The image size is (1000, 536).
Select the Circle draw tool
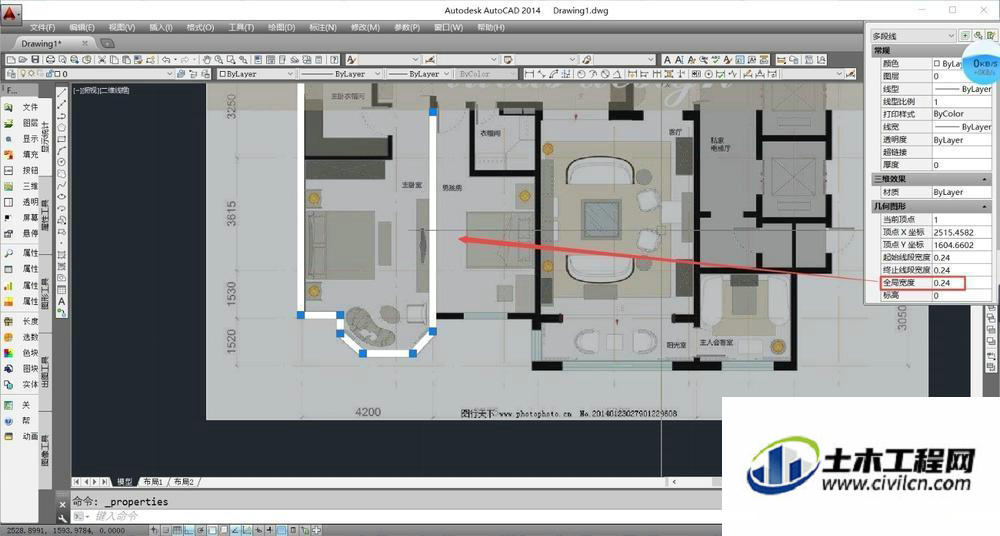(62, 162)
